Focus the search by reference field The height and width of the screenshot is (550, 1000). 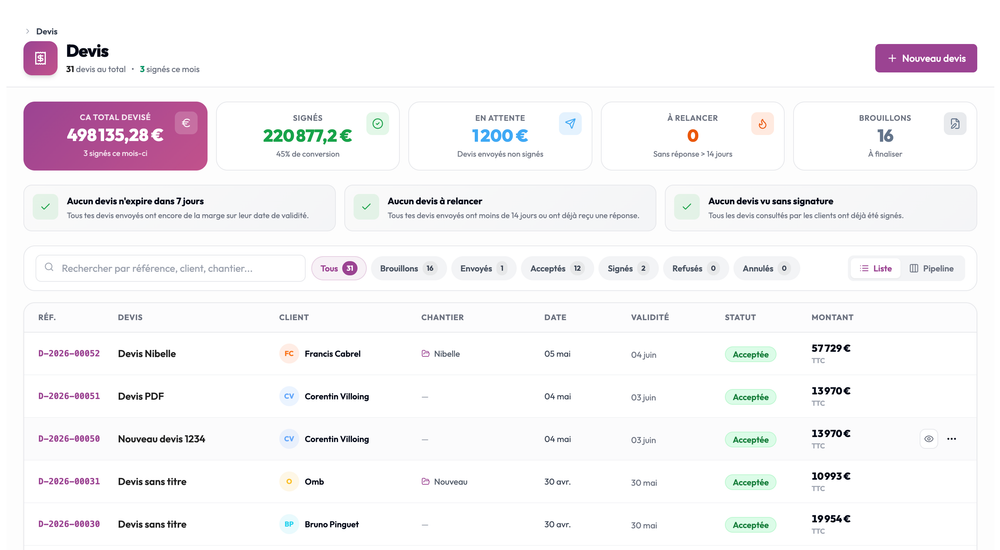pyautogui.click(x=170, y=268)
